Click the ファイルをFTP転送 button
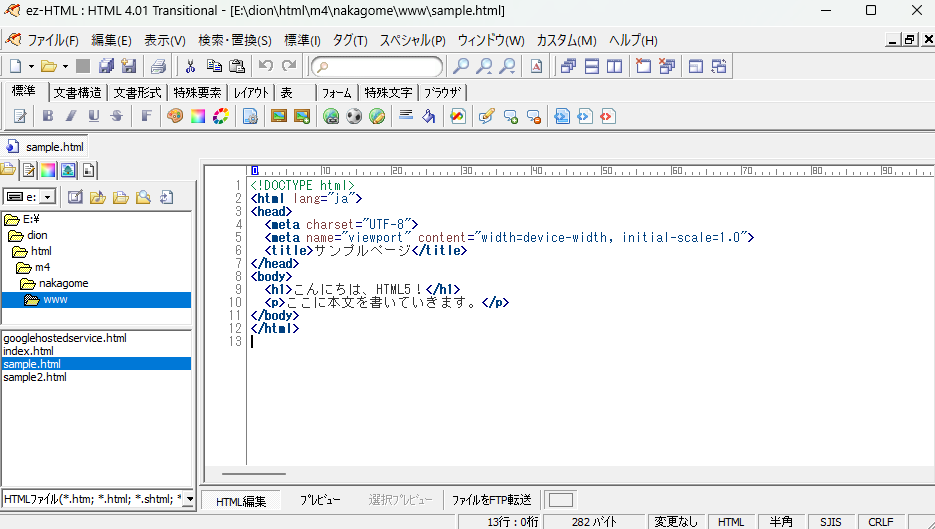This screenshot has height=529, width=935. [491, 500]
